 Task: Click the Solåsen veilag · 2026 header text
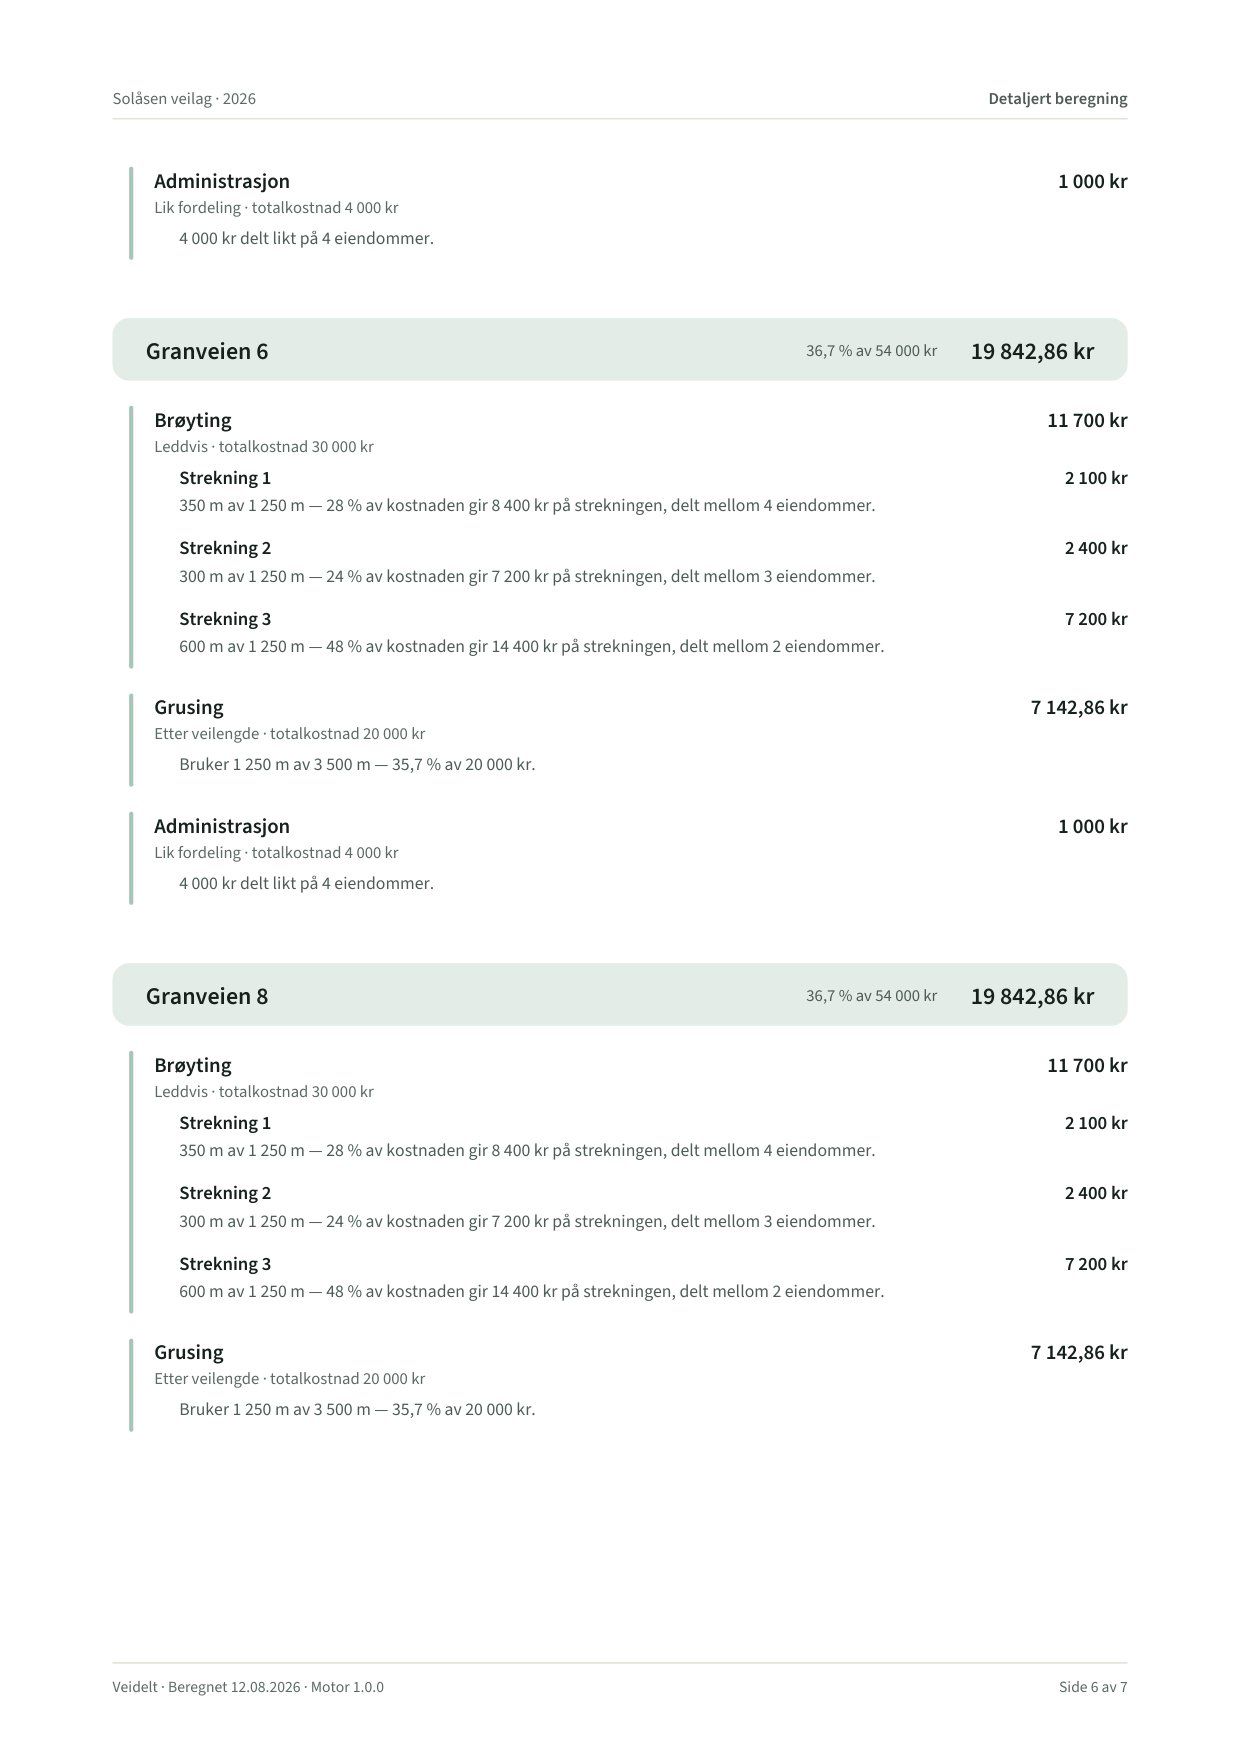point(184,98)
